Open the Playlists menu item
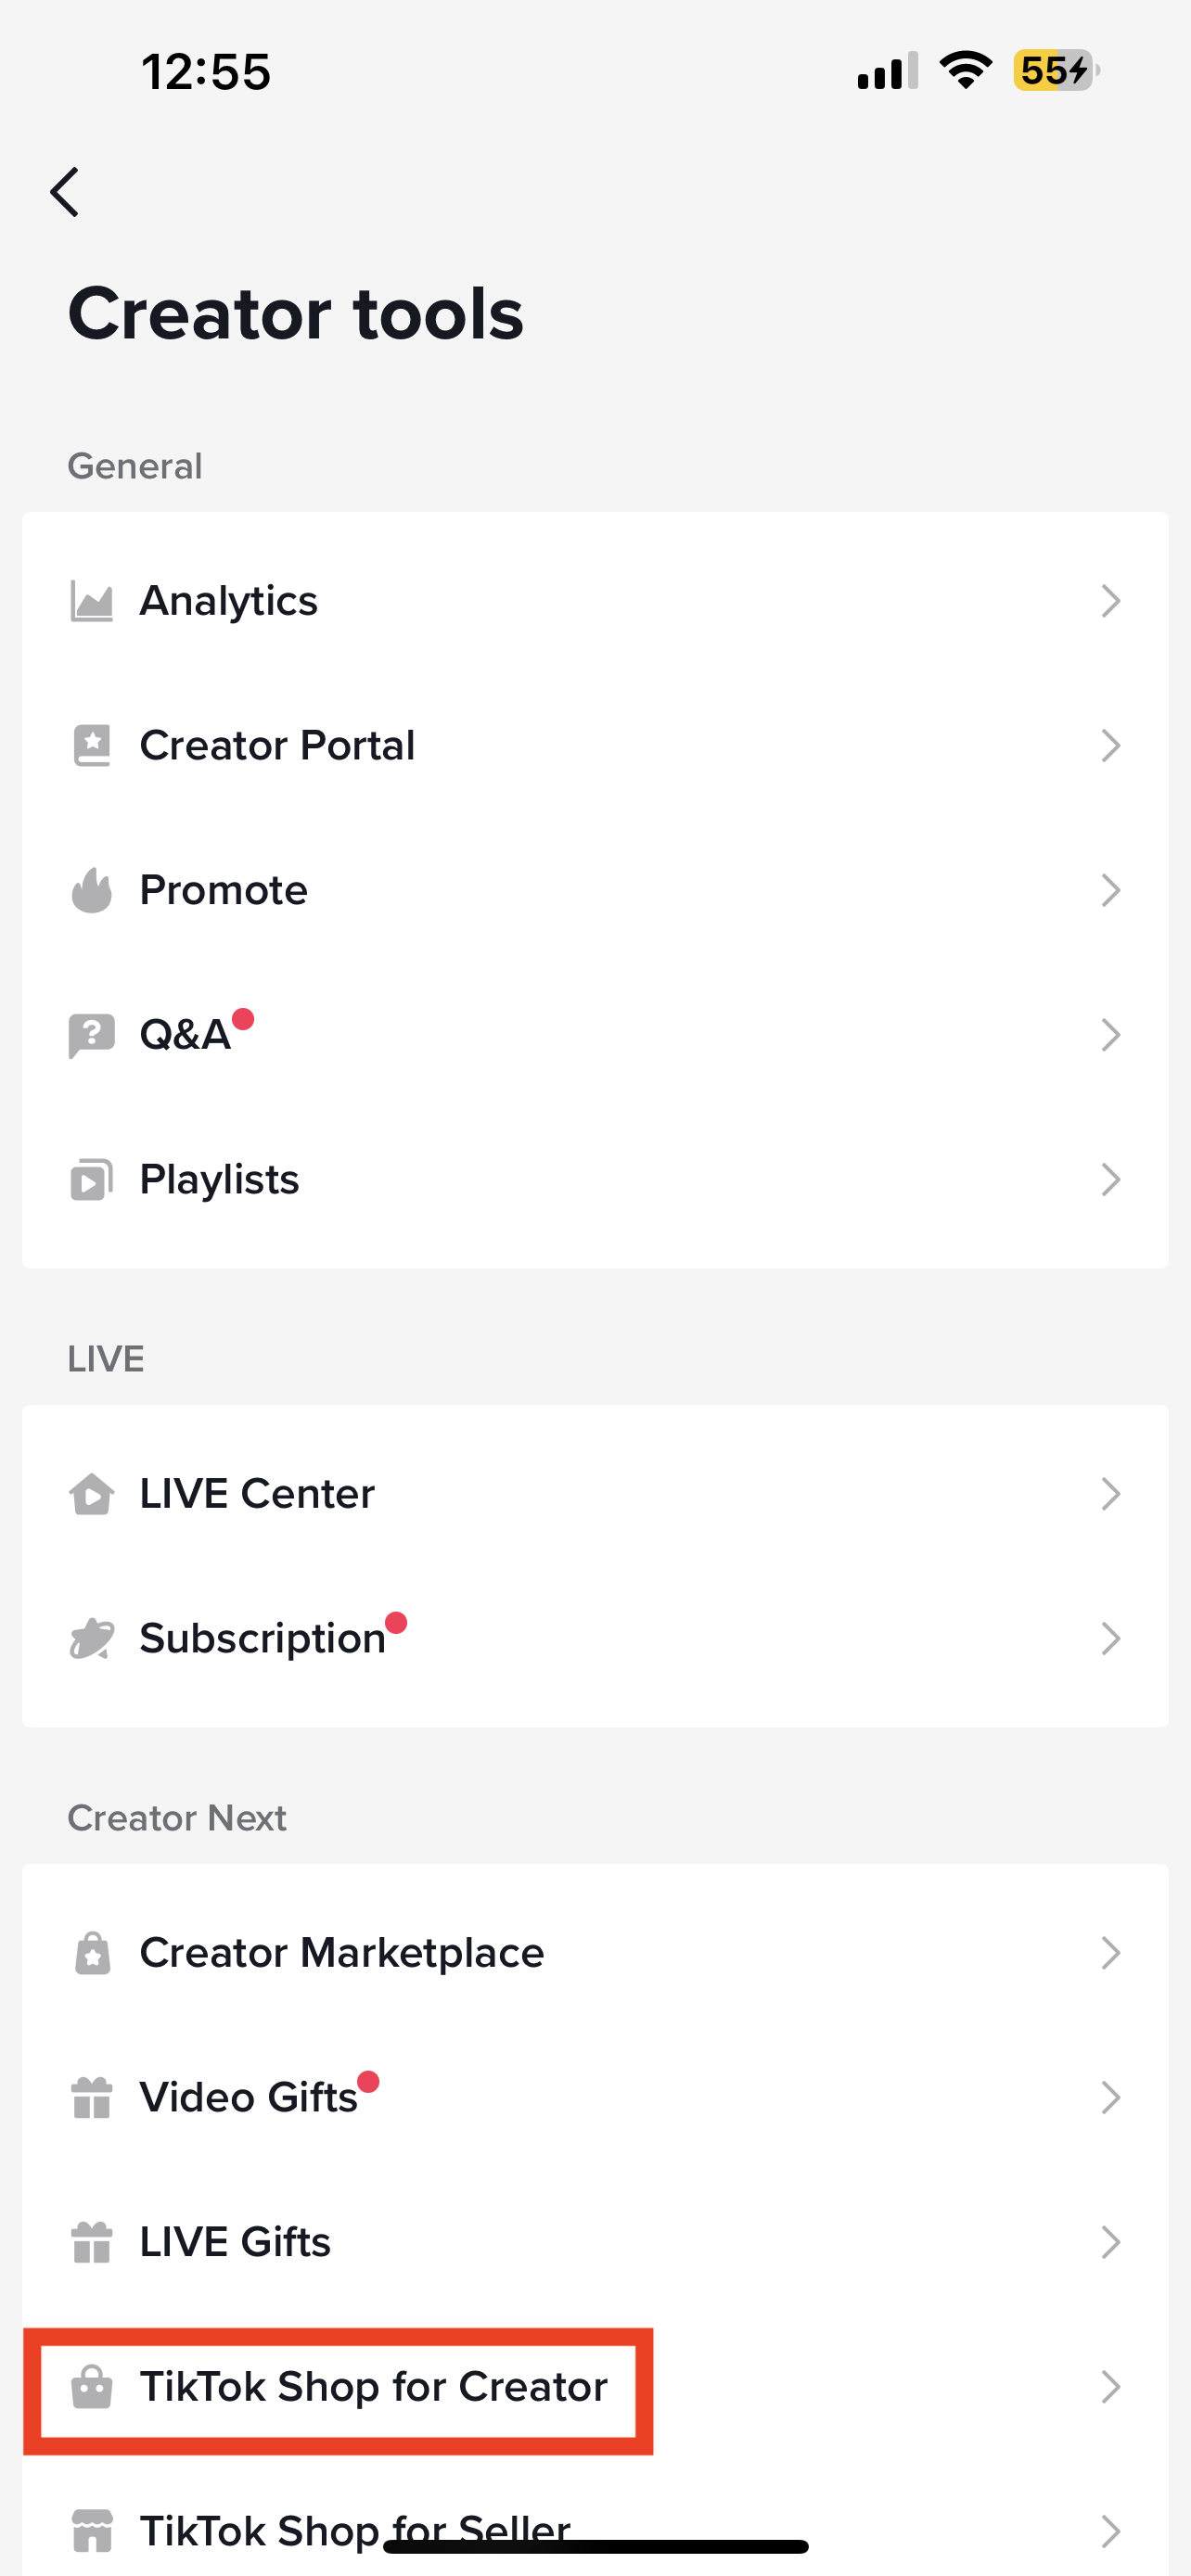Screen dimensions: 1191x2576 click(220, 1180)
